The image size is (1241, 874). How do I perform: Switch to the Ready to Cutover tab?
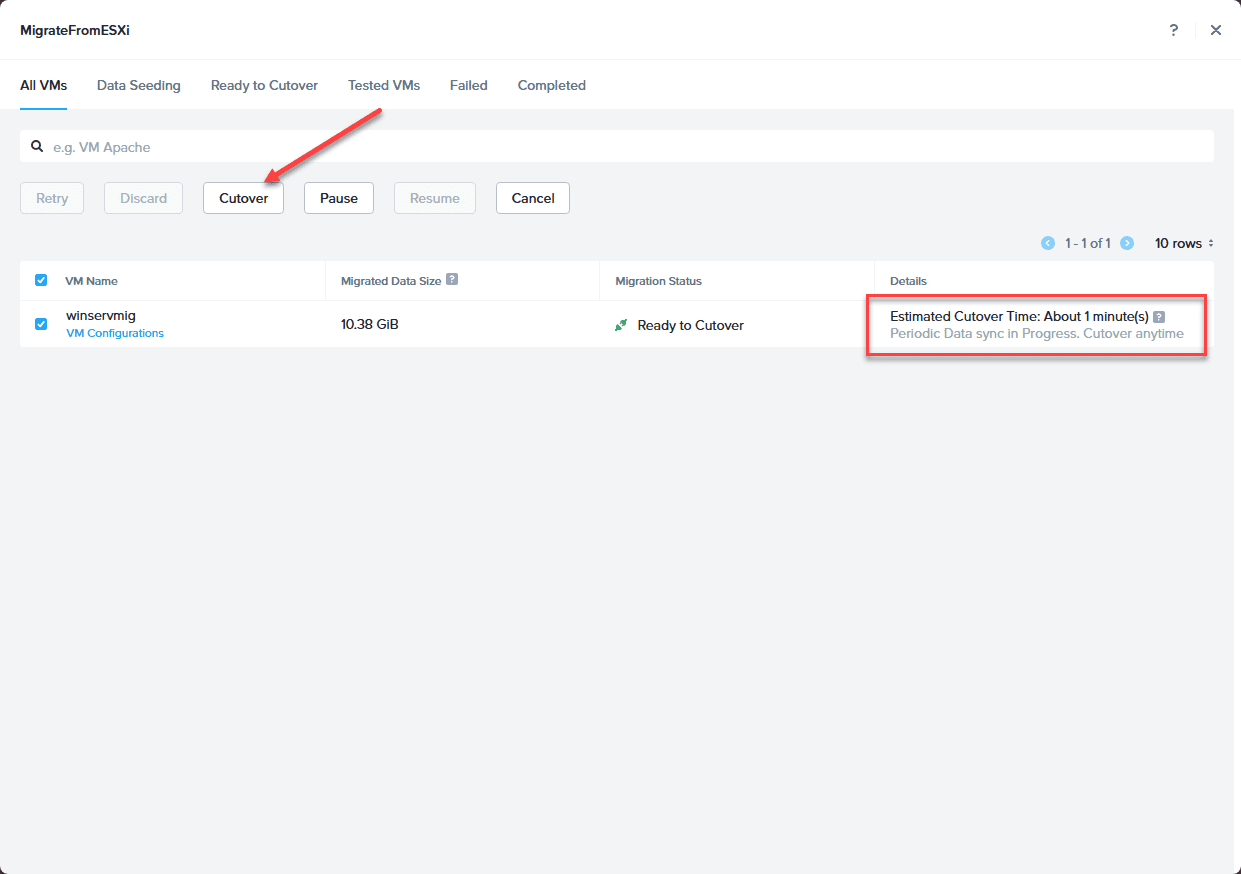(264, 85)
